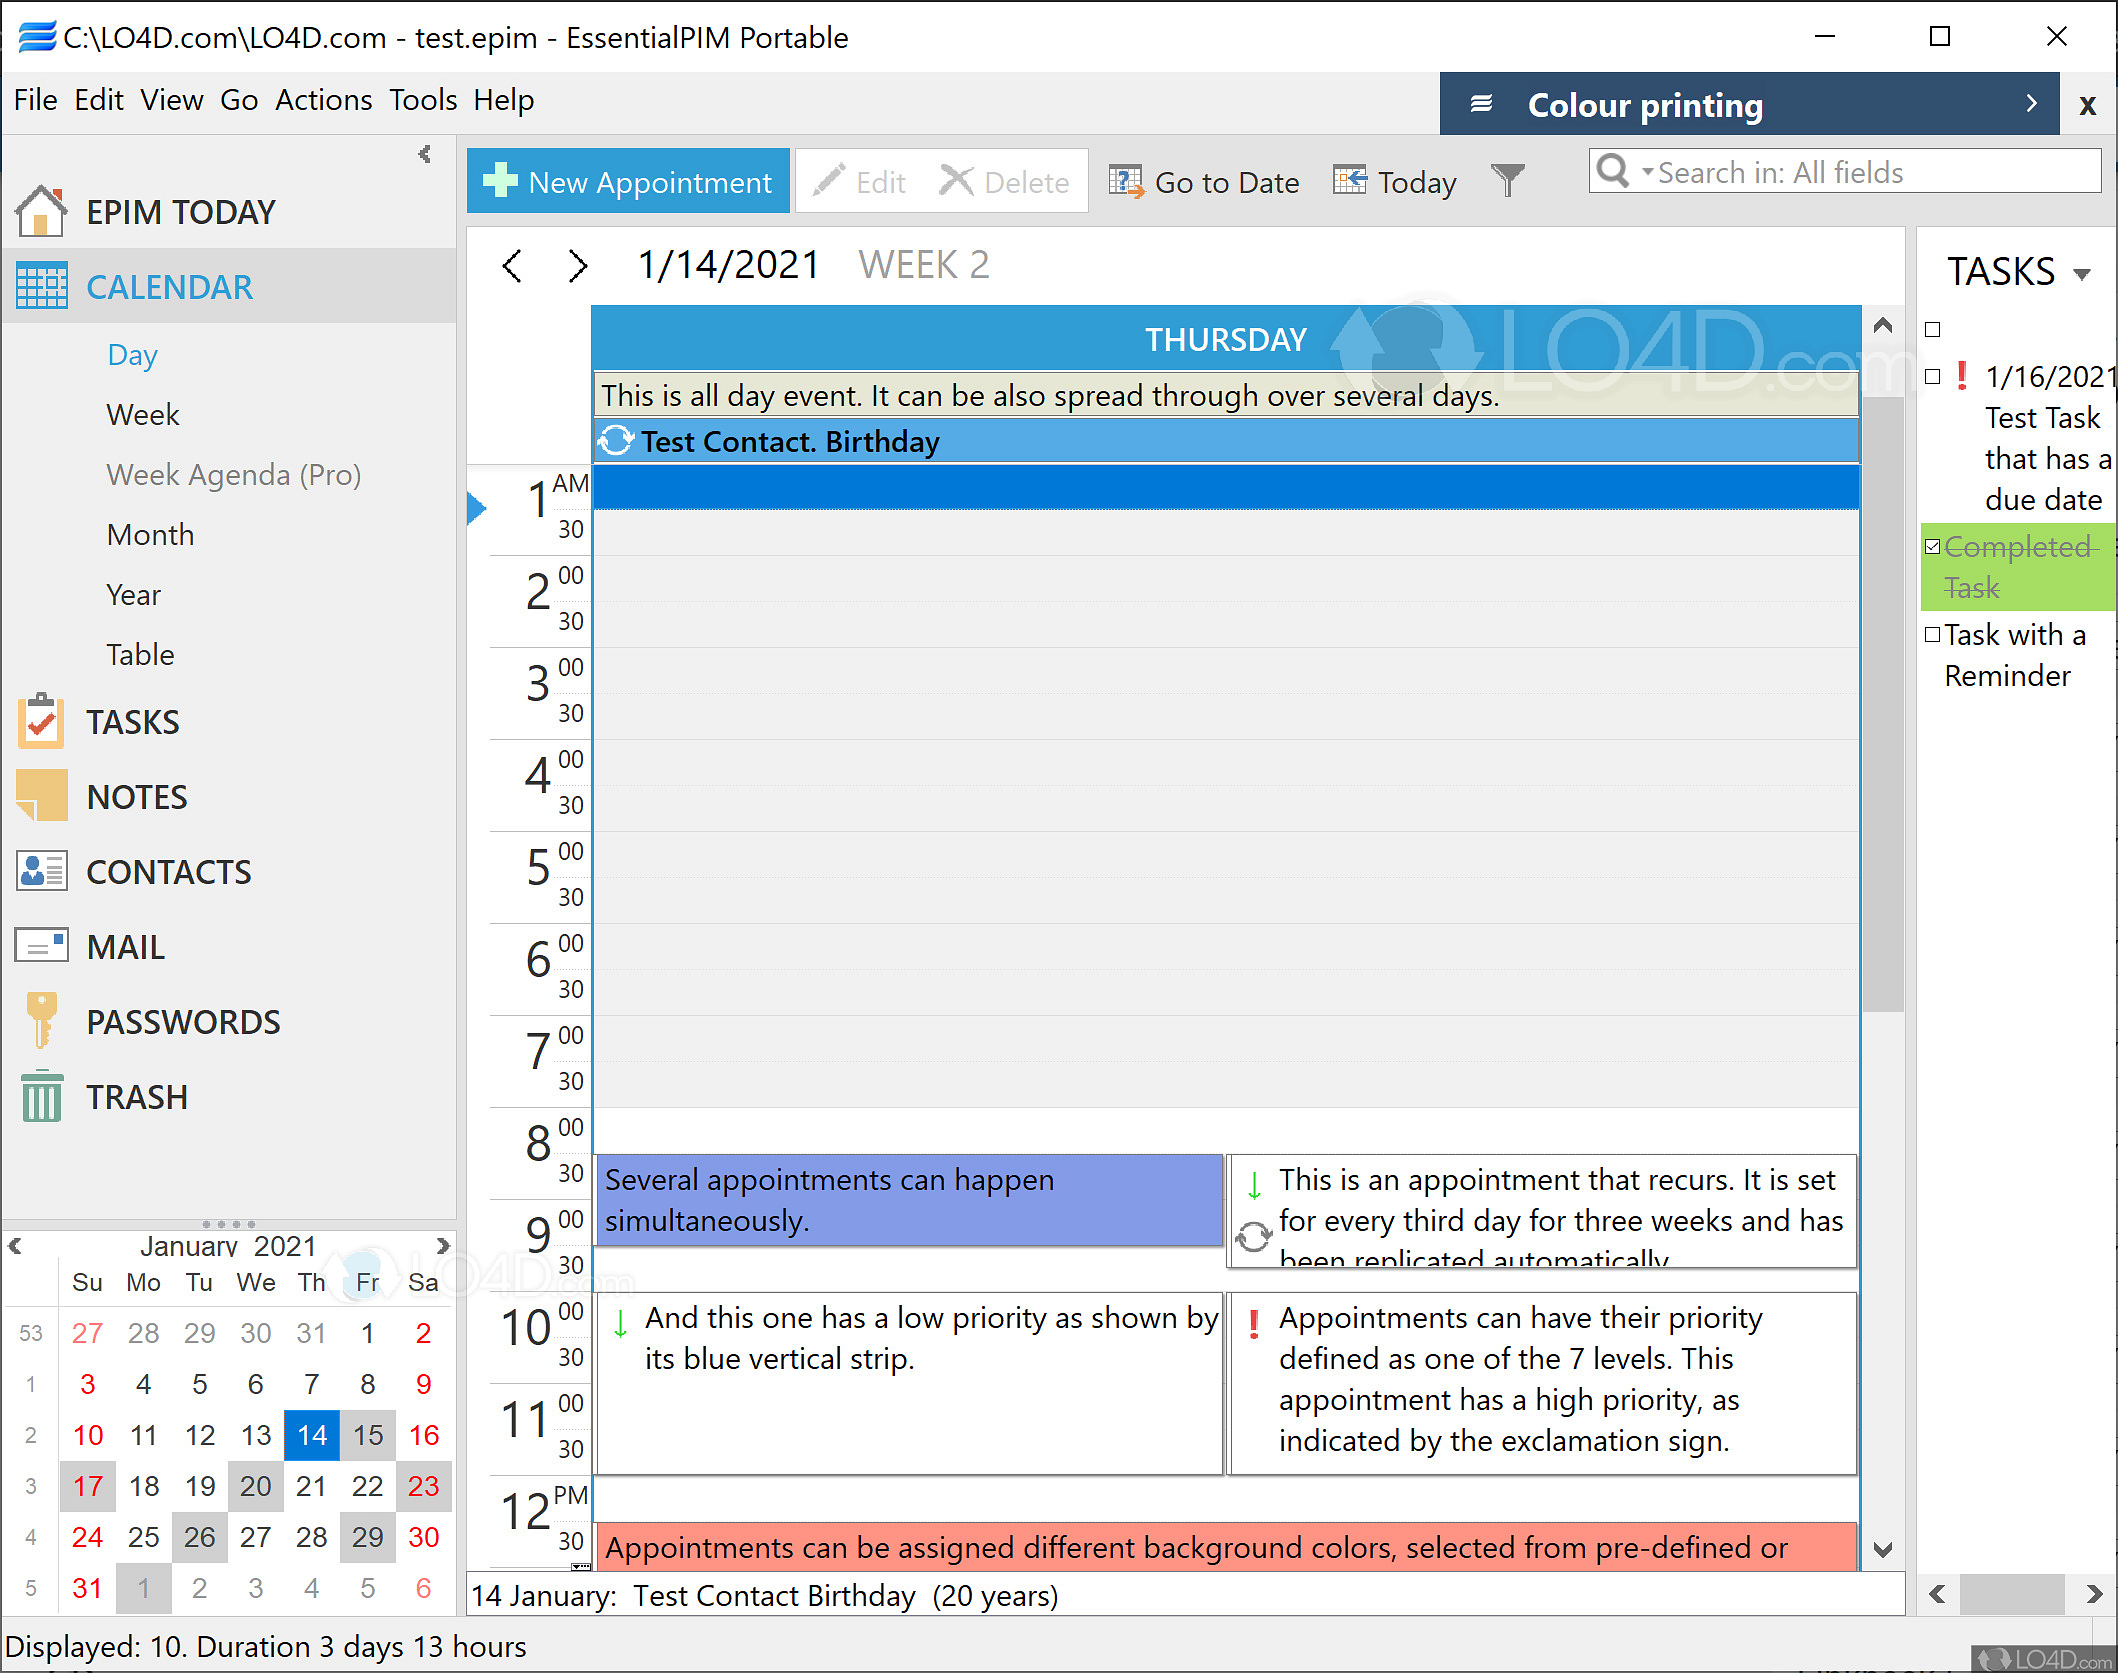Viewport: 2118px width, 1673px height.
Task: Go to EPIM Today home view
Action: (x=180, y=212)
